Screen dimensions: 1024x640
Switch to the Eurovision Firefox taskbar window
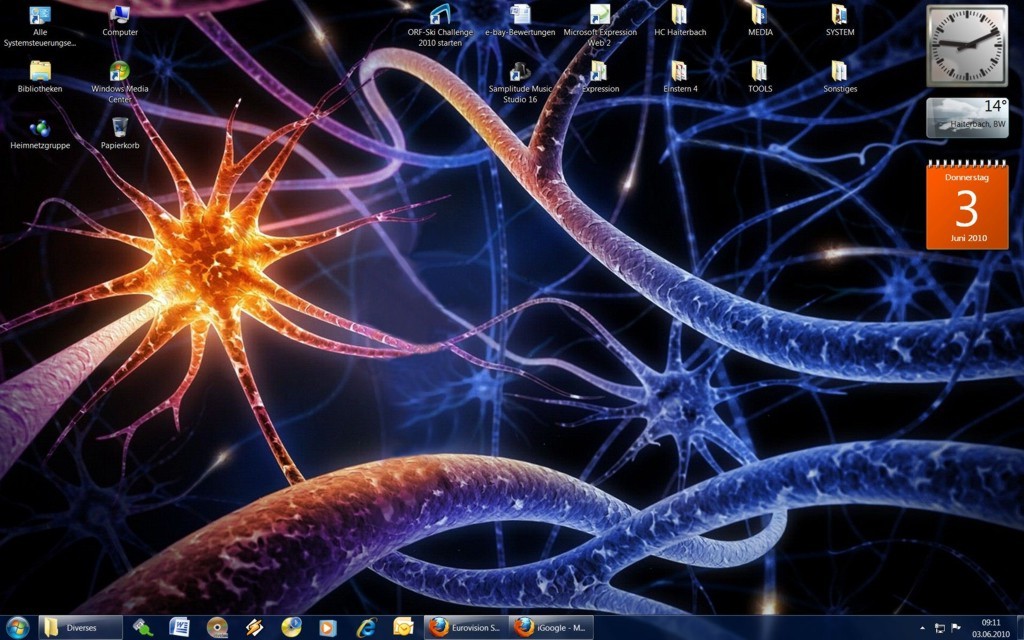pyautogui.click(x=465, y=627)
